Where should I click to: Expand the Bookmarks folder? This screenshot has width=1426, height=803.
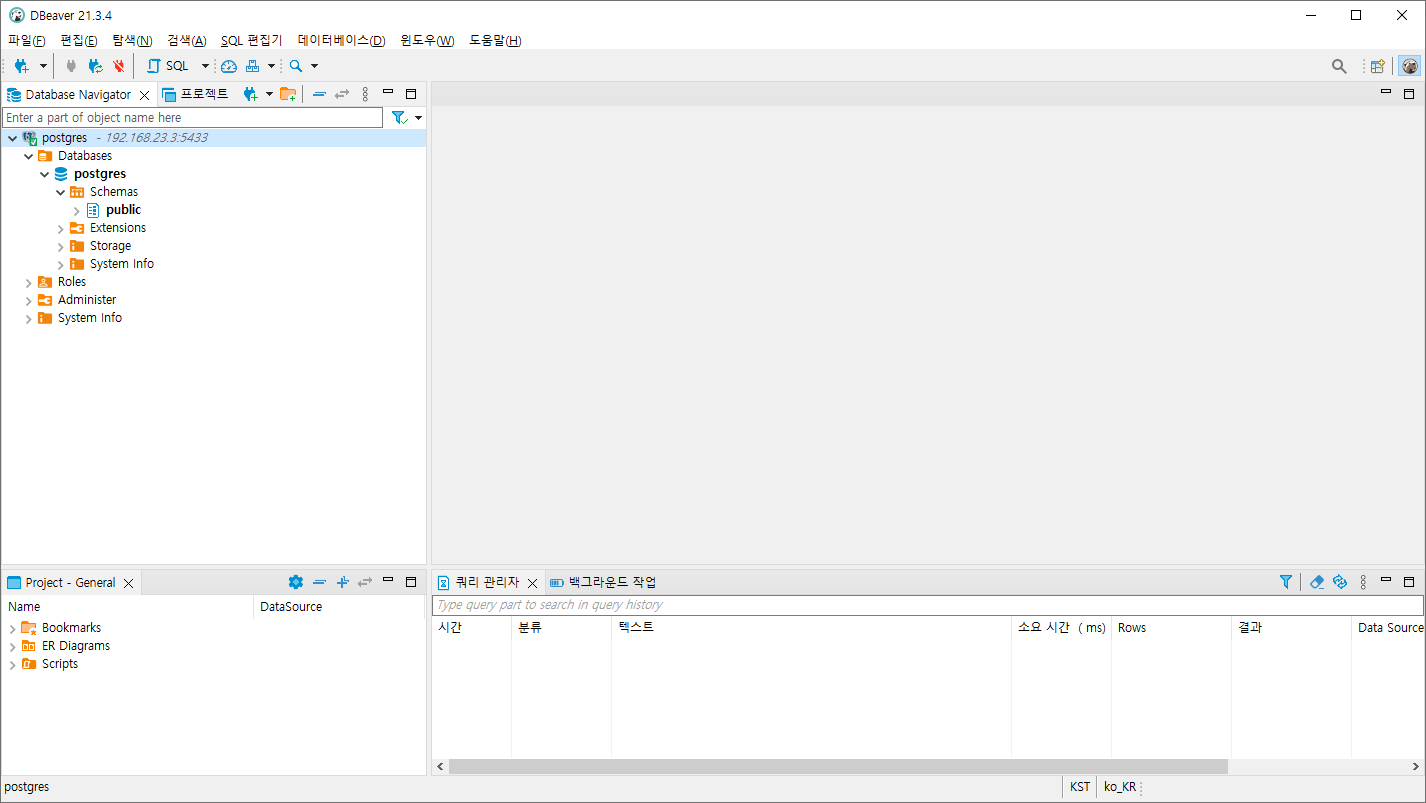pyautogui.click(x=12, y=629)
